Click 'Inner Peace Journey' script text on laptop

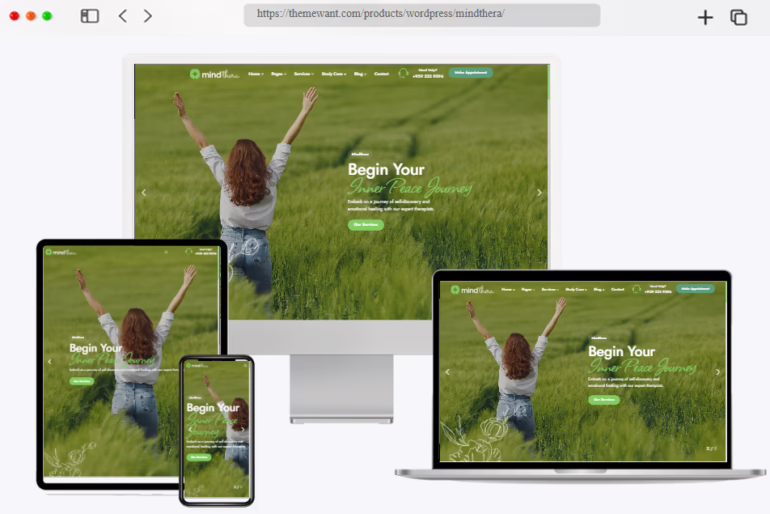click(642, 367)
